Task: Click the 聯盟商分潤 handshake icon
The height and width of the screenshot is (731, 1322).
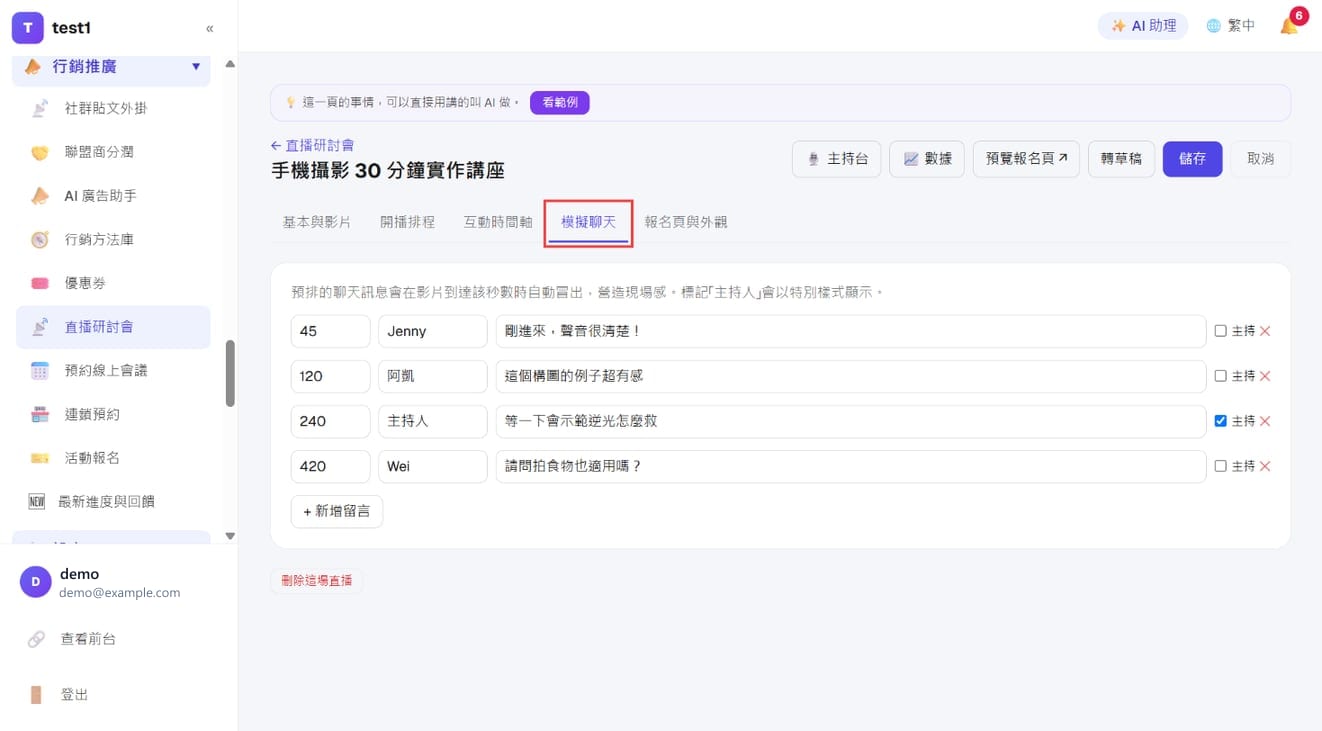Action: click(x=39, y=152)
